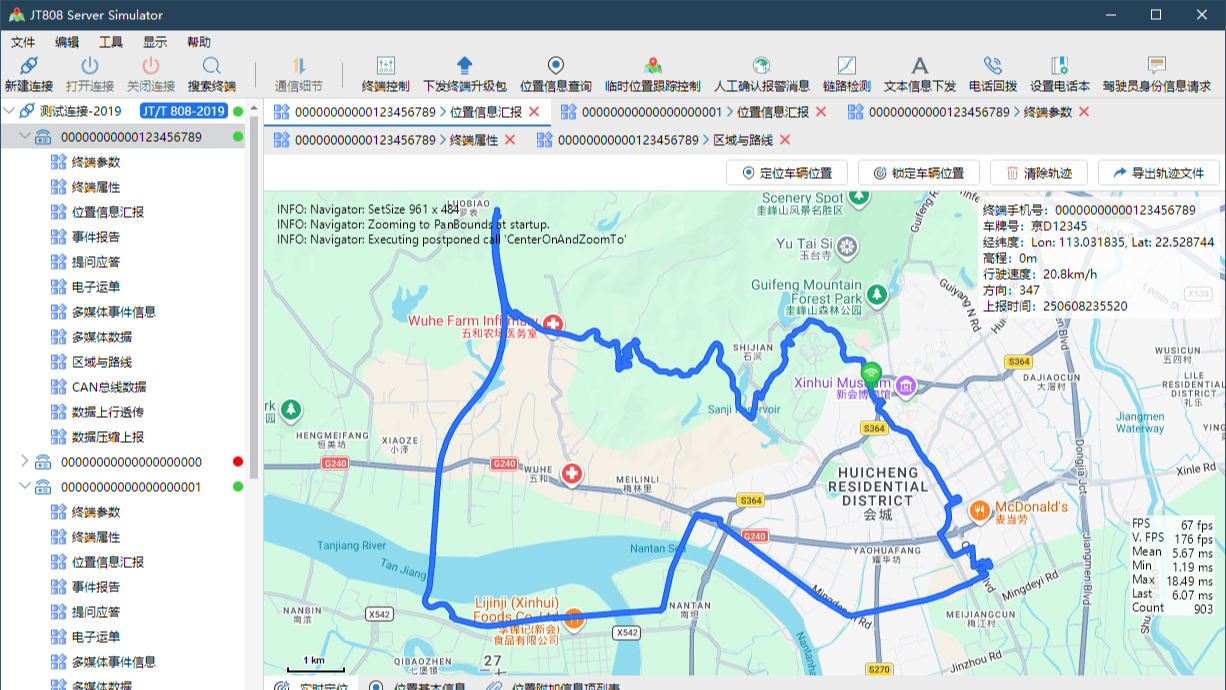Screen dimensions: 1226x690
Task: Click the 驾驶员身份信息请求 driver identity request icon
Action: (x=1157, y=66)
